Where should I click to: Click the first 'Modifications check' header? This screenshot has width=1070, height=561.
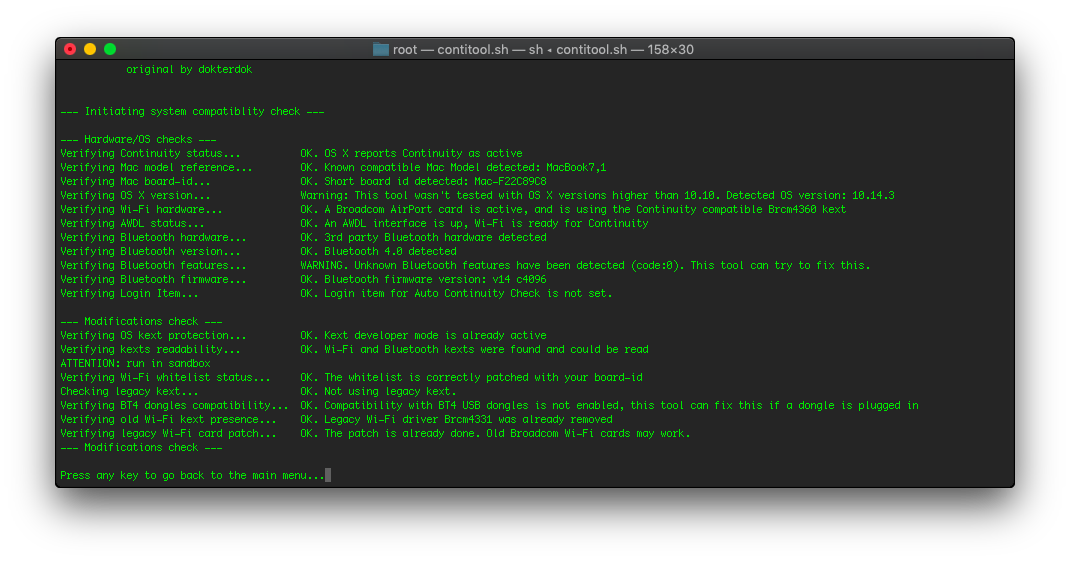(141, 321)
